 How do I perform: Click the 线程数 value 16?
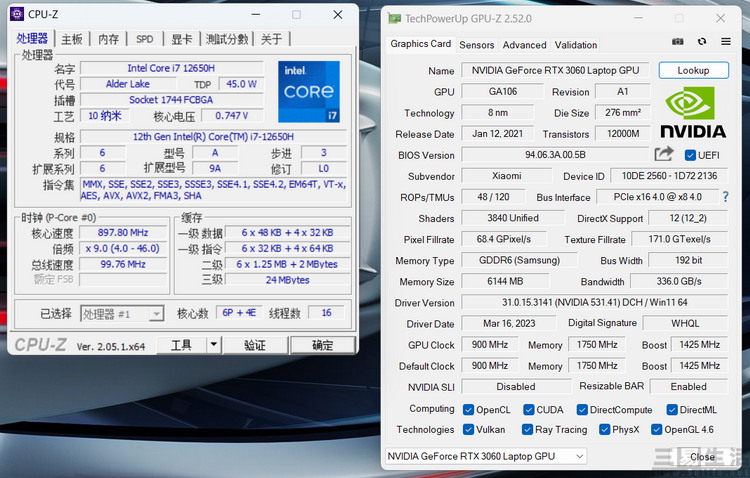[327, 313]
